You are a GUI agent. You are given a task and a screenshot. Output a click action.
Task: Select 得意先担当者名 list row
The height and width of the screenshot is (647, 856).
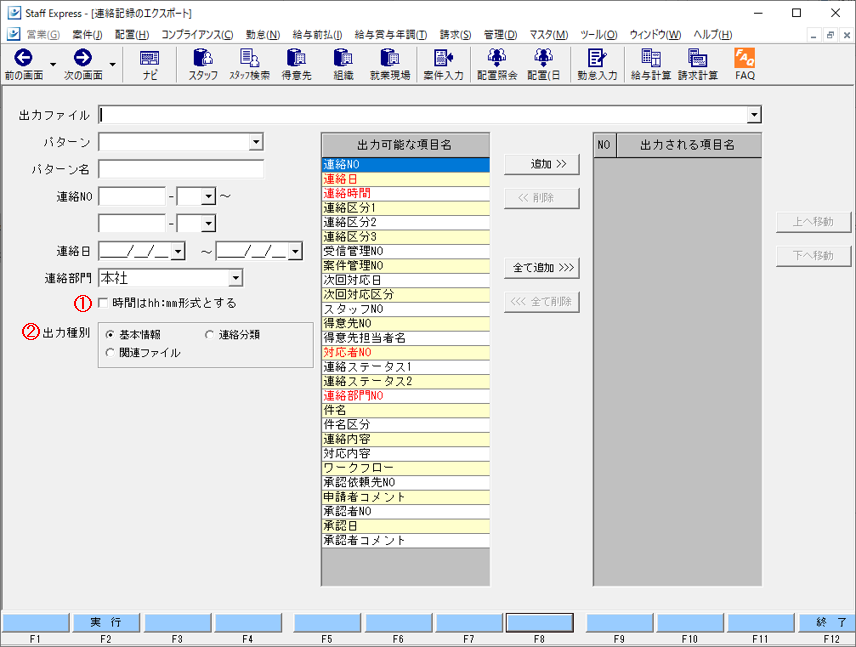click(406, 338)
